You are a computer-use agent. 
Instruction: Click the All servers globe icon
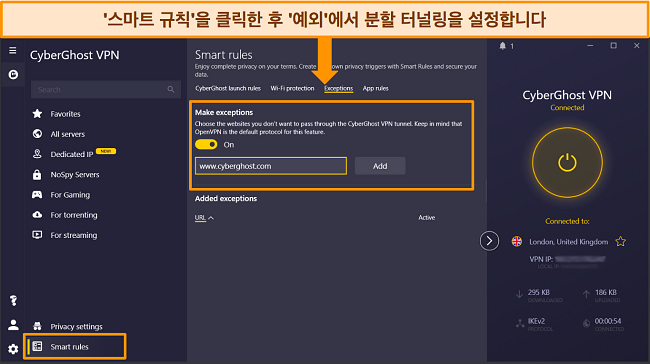pyautogui.click(x=37, y=133)
